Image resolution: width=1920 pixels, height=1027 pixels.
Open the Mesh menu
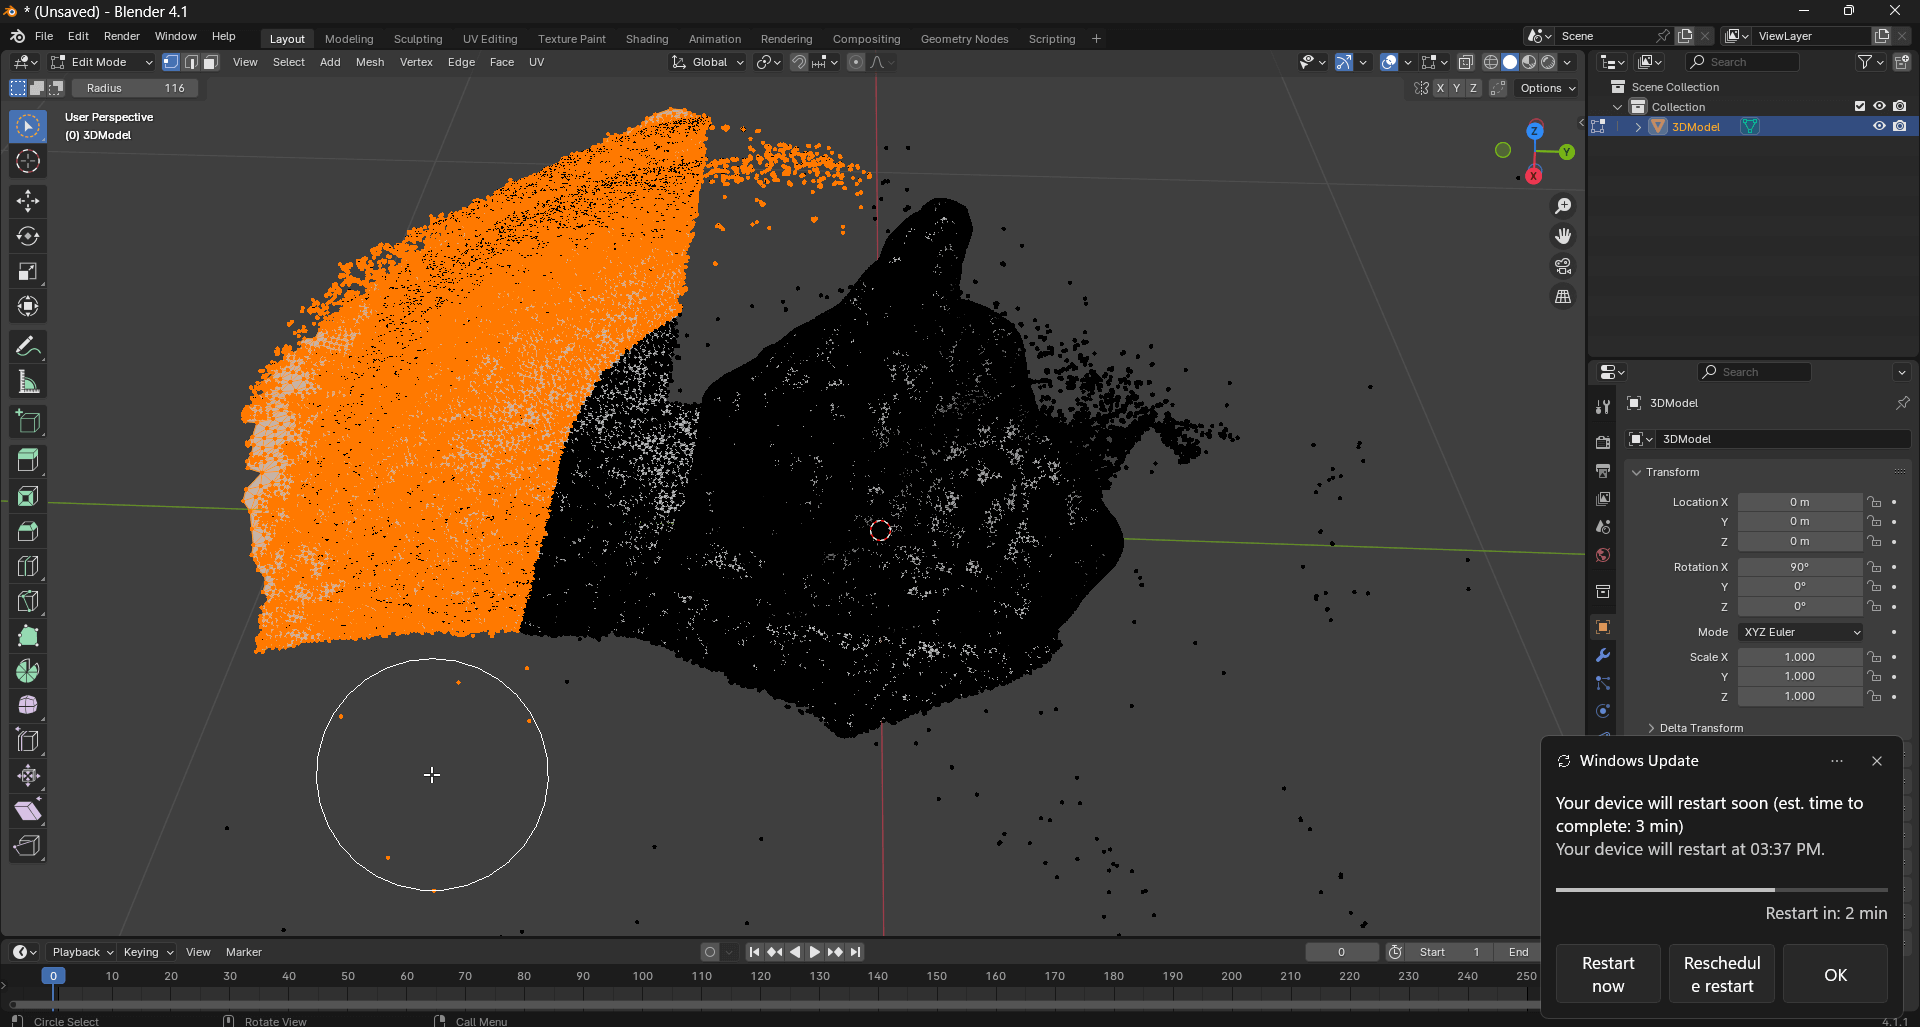pyautogui.click(x=369, y=62)
